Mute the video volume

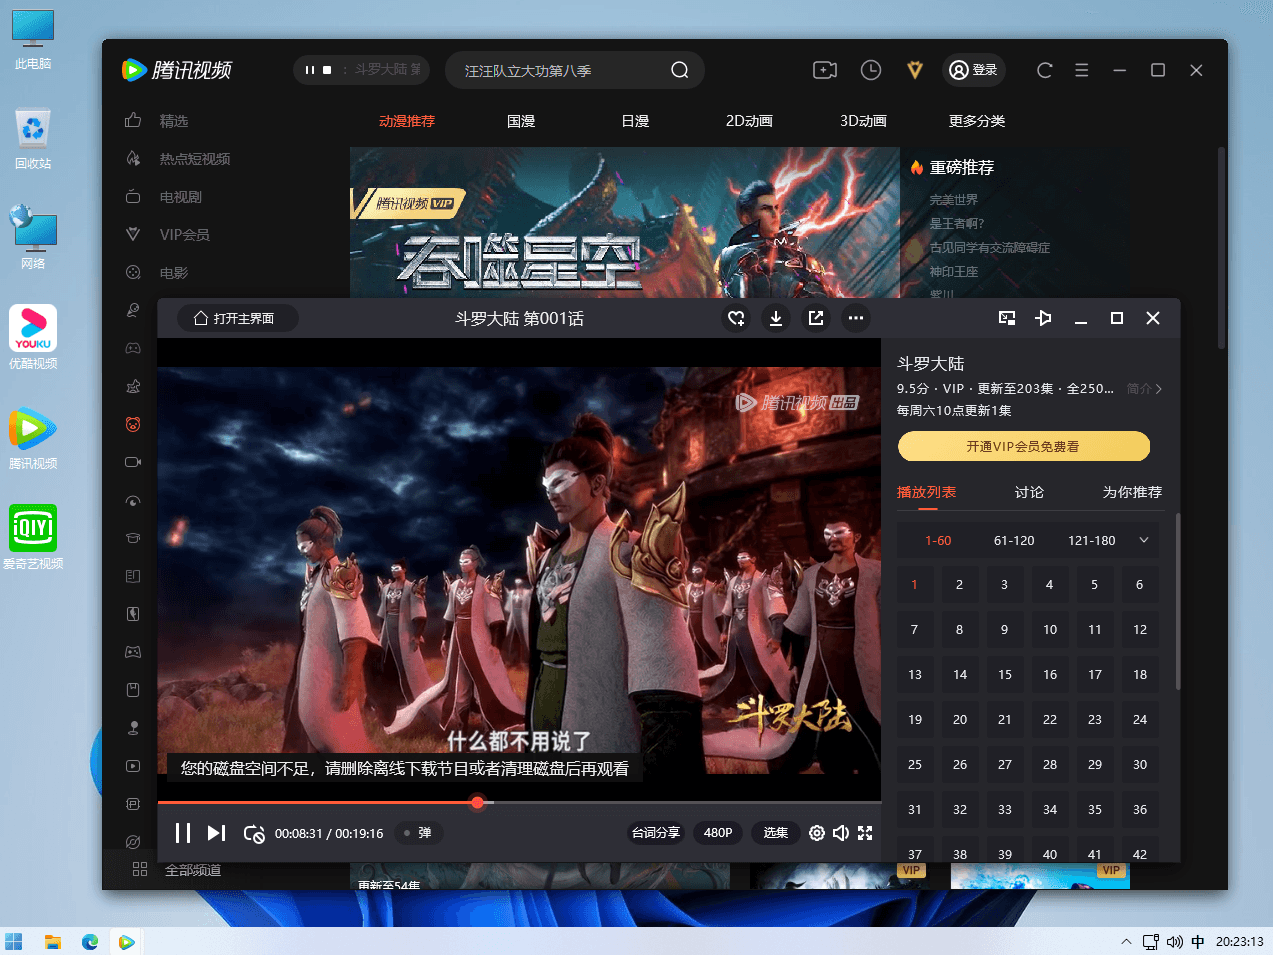(841, 833)
